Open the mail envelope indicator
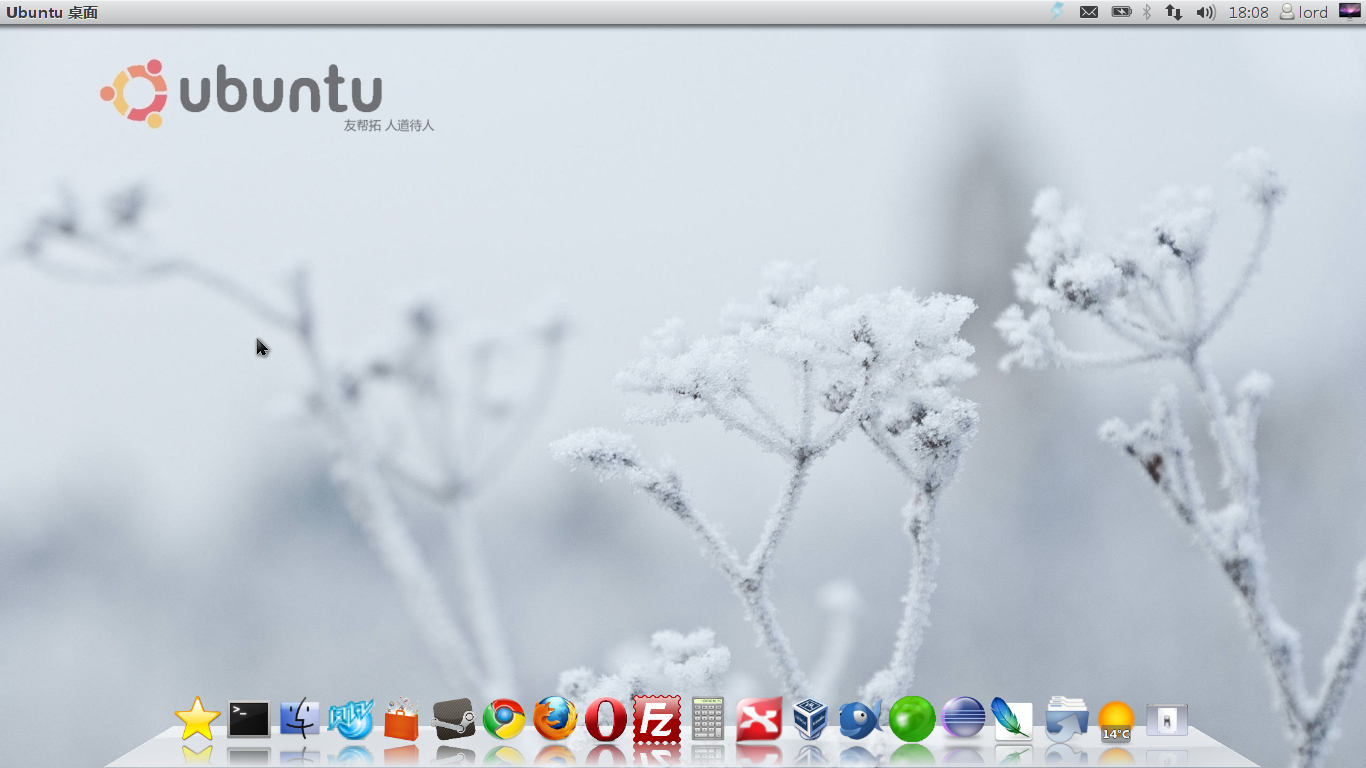The width and height of the screenshot is (1366, 768). [1089, 12]
